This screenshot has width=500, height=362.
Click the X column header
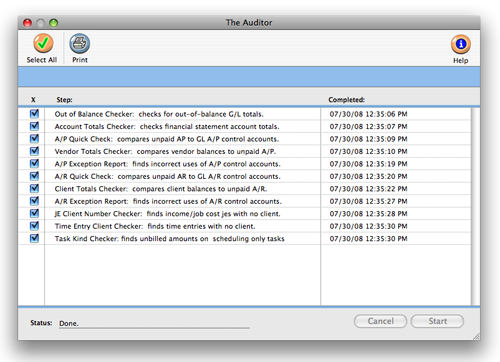tap(33, 100)
